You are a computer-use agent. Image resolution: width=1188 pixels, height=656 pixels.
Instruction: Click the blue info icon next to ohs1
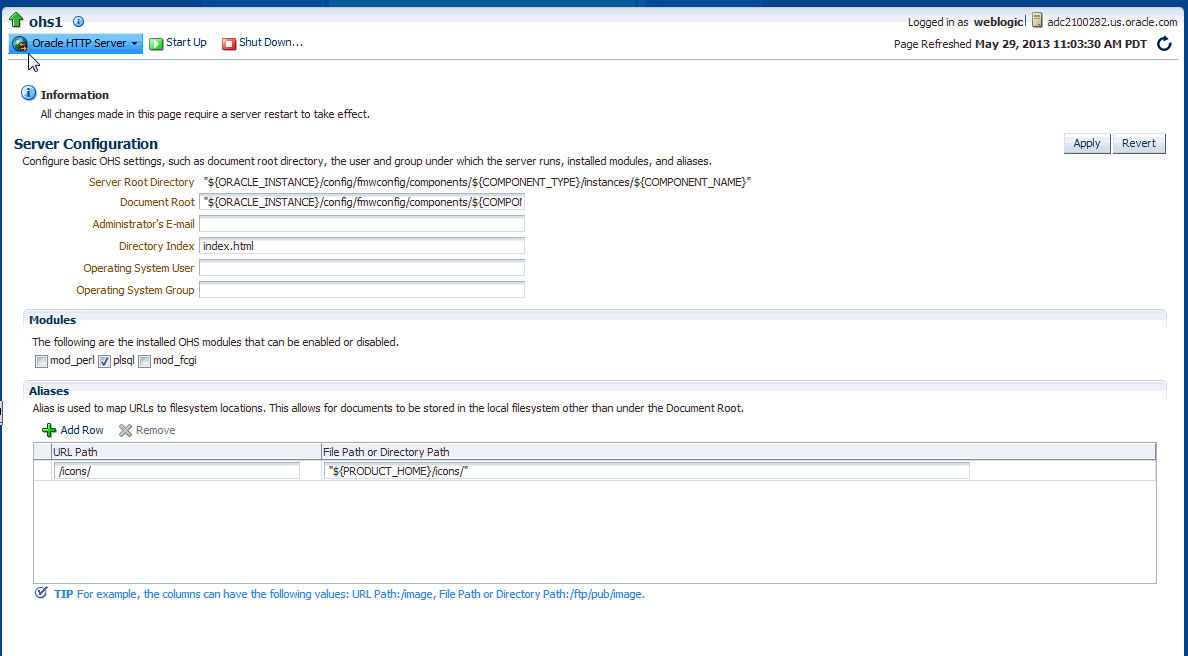point(78,22)
